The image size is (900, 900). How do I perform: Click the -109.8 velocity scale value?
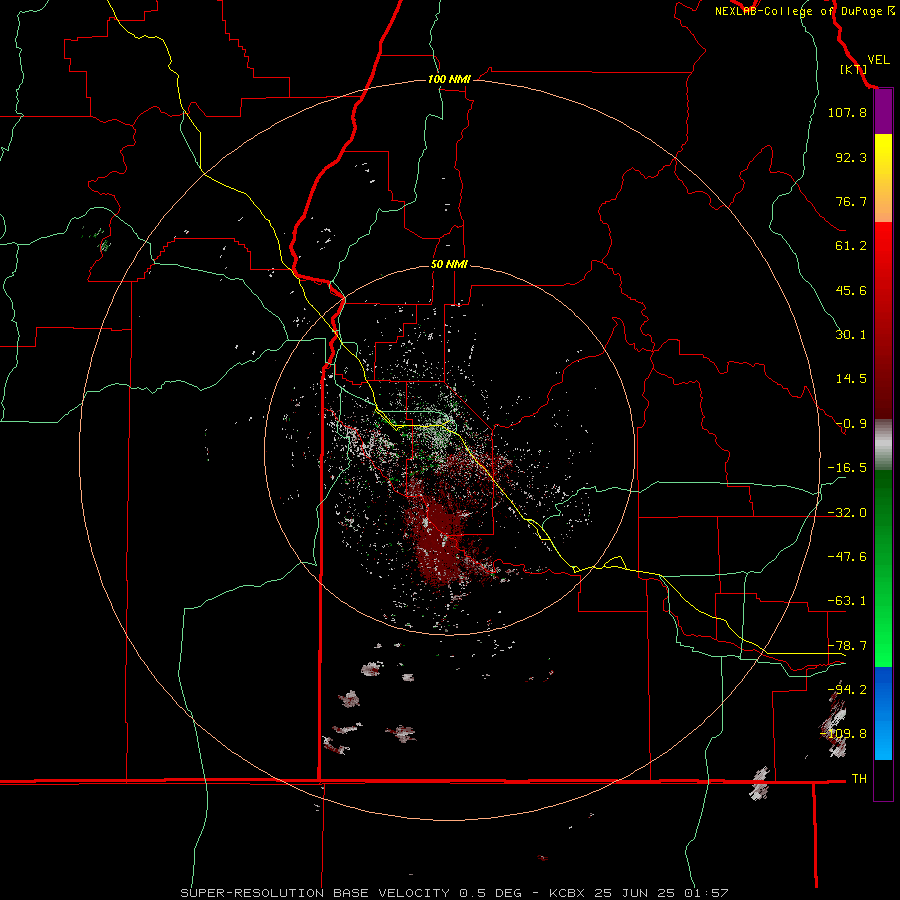click(844, 734)
